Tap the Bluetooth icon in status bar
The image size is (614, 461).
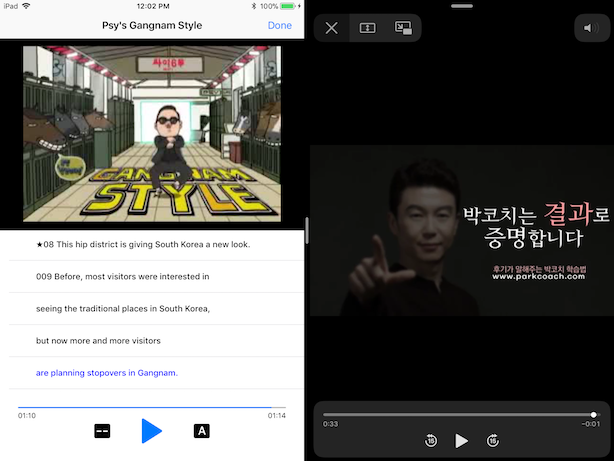pyautogui.click(x=254, y=6)
